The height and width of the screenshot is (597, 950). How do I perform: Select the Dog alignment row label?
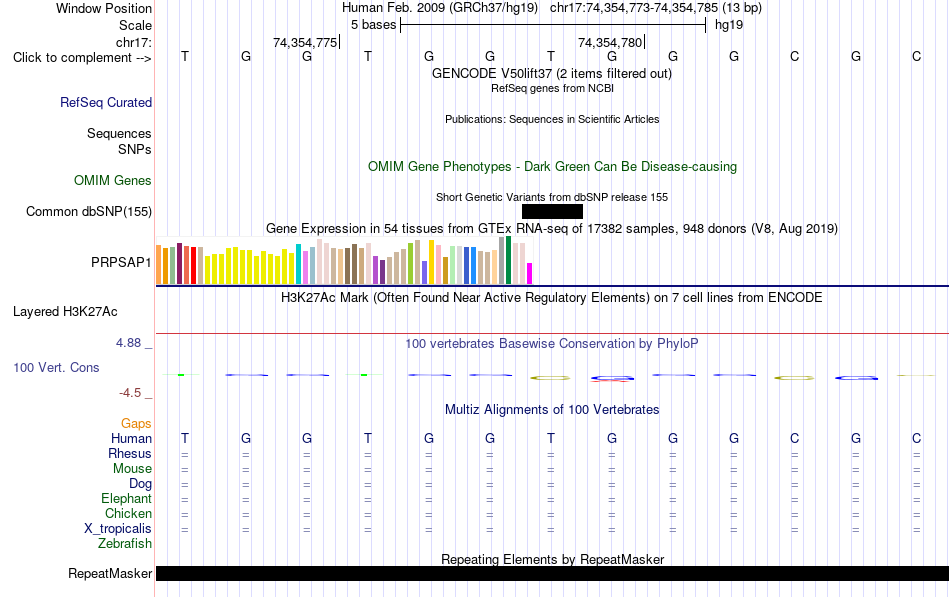coord(140,484)
